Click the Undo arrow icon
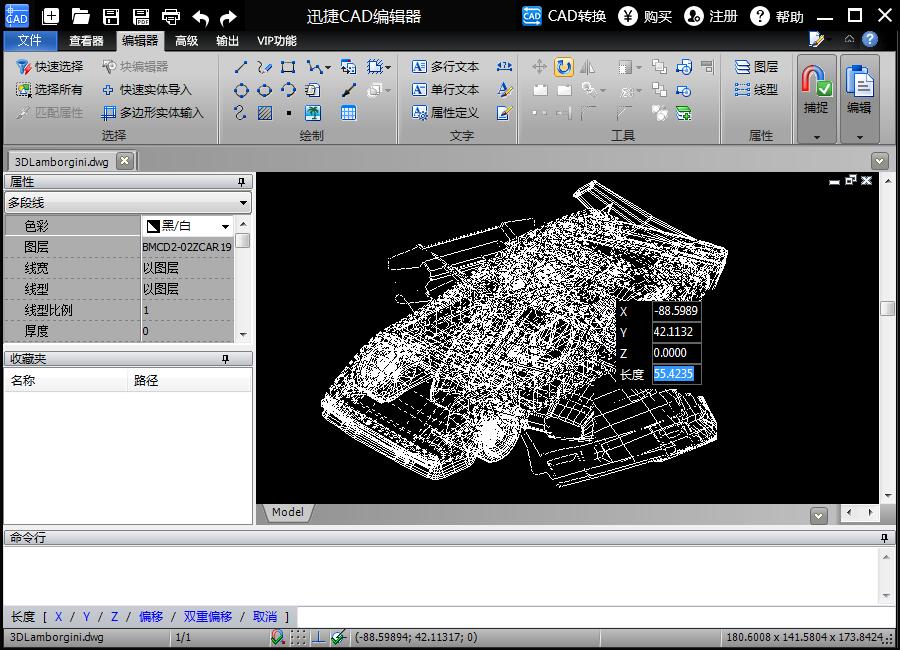900x650 pixels. [x=200, y=18]
